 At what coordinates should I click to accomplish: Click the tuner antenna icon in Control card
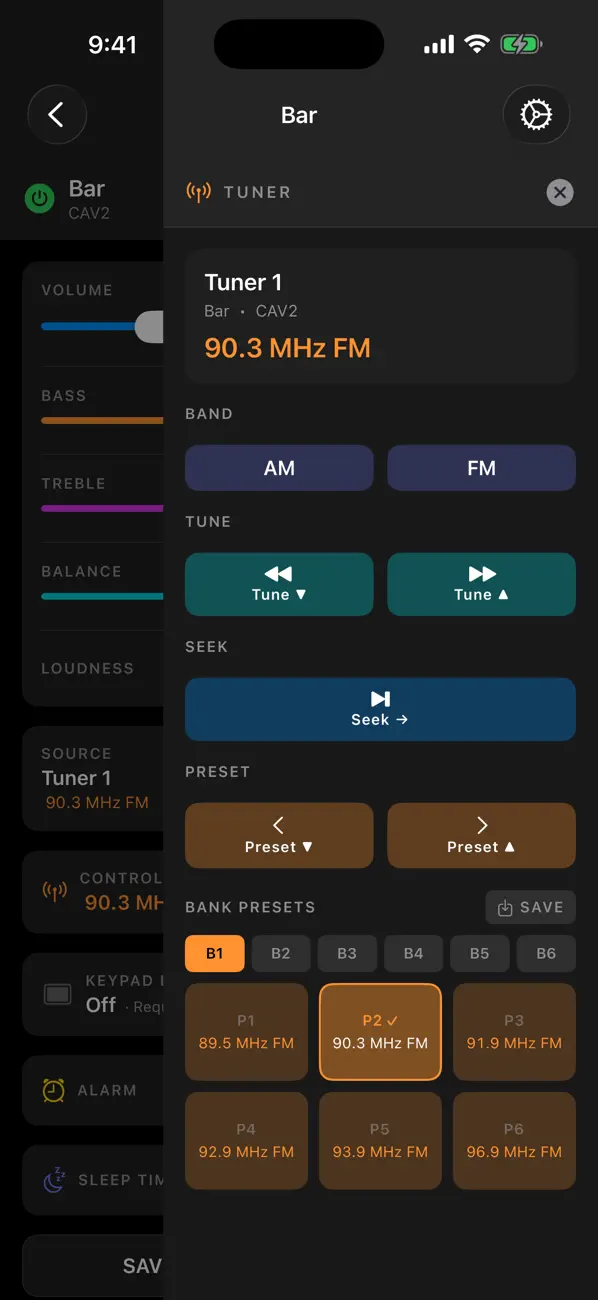55,891
